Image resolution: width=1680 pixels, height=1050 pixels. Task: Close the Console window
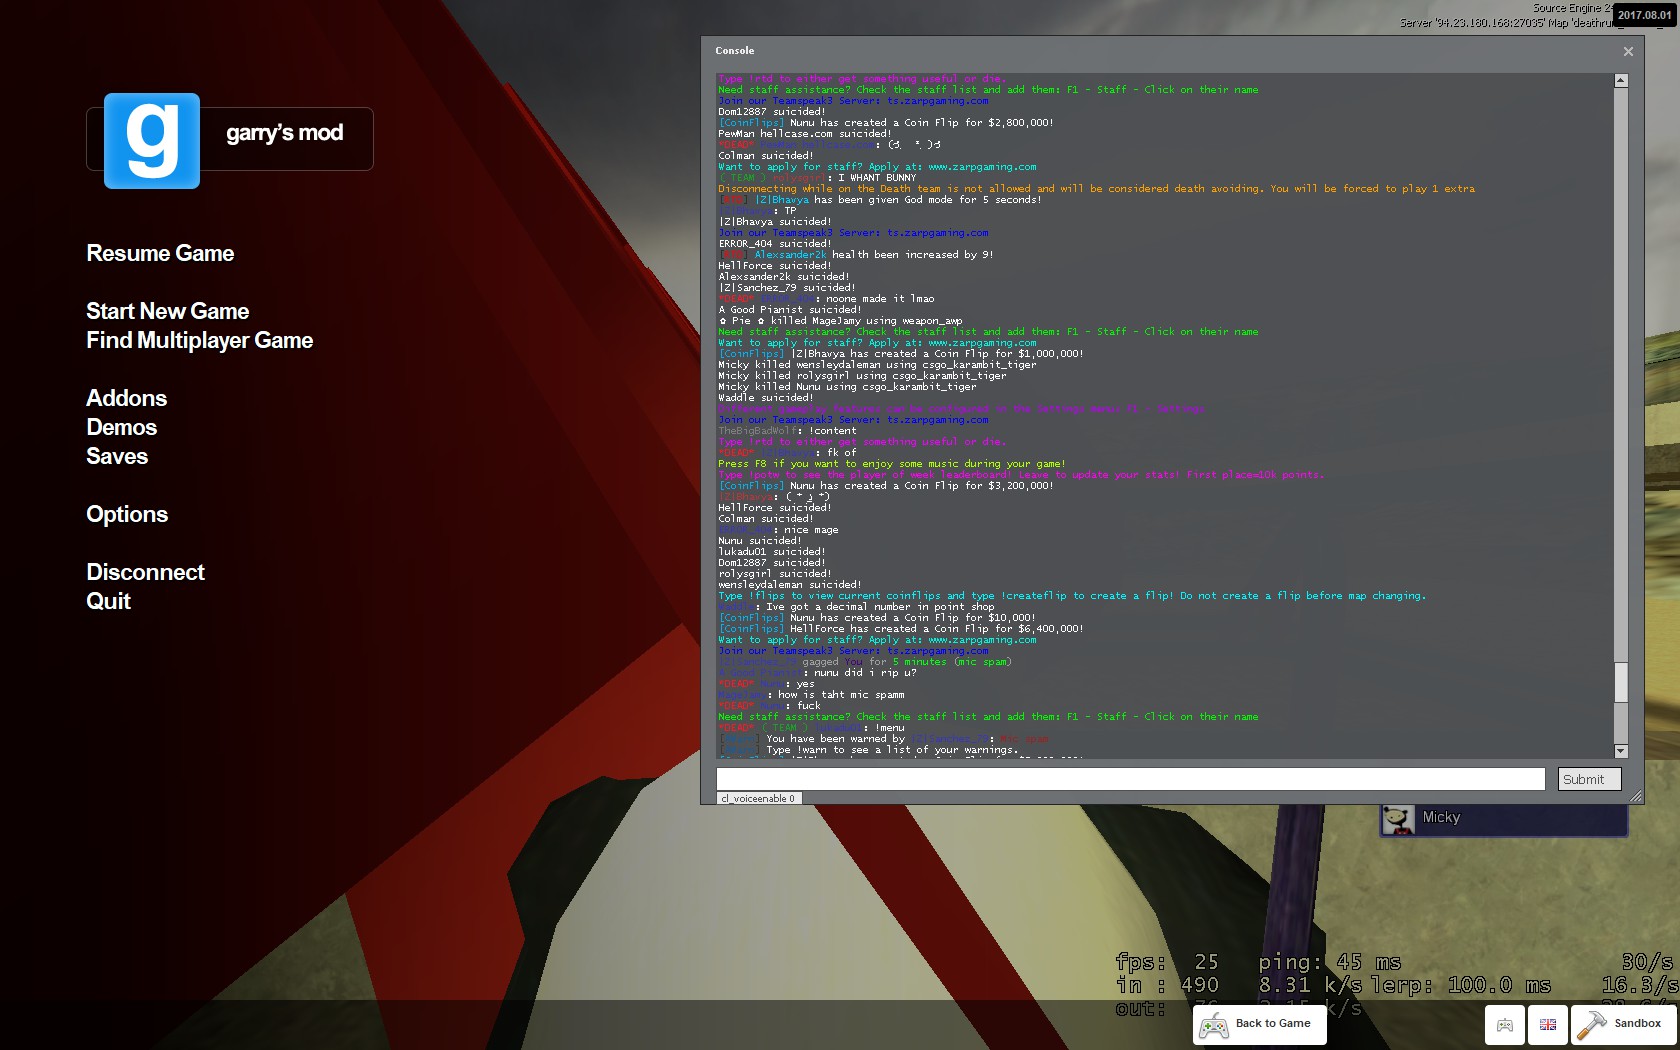tap(1628, 51)
